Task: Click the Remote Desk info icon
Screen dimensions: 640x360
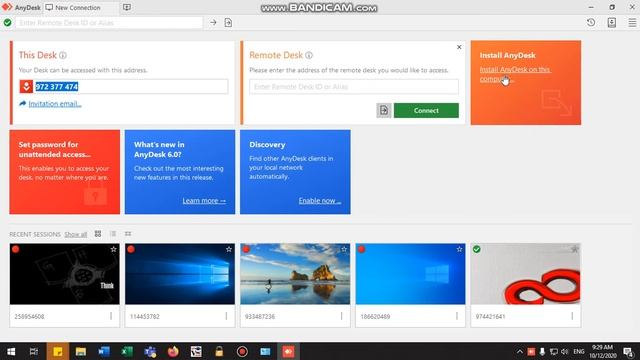Action: [x=309, y=55]
